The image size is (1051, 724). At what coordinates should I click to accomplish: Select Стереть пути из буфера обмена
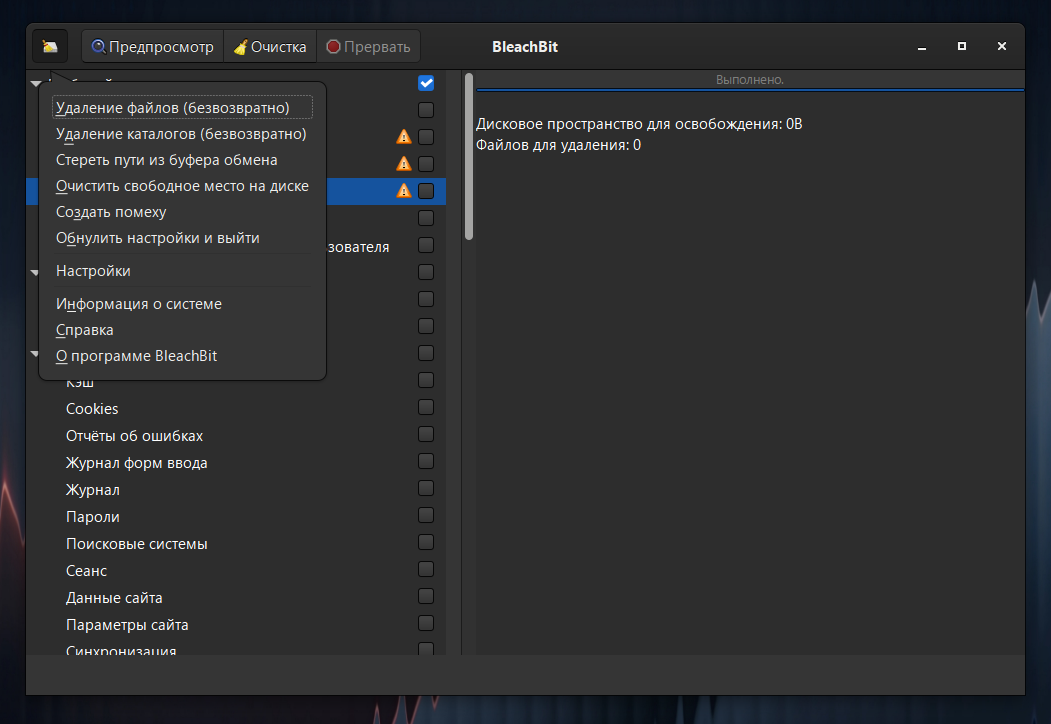[x=182, y=160]
